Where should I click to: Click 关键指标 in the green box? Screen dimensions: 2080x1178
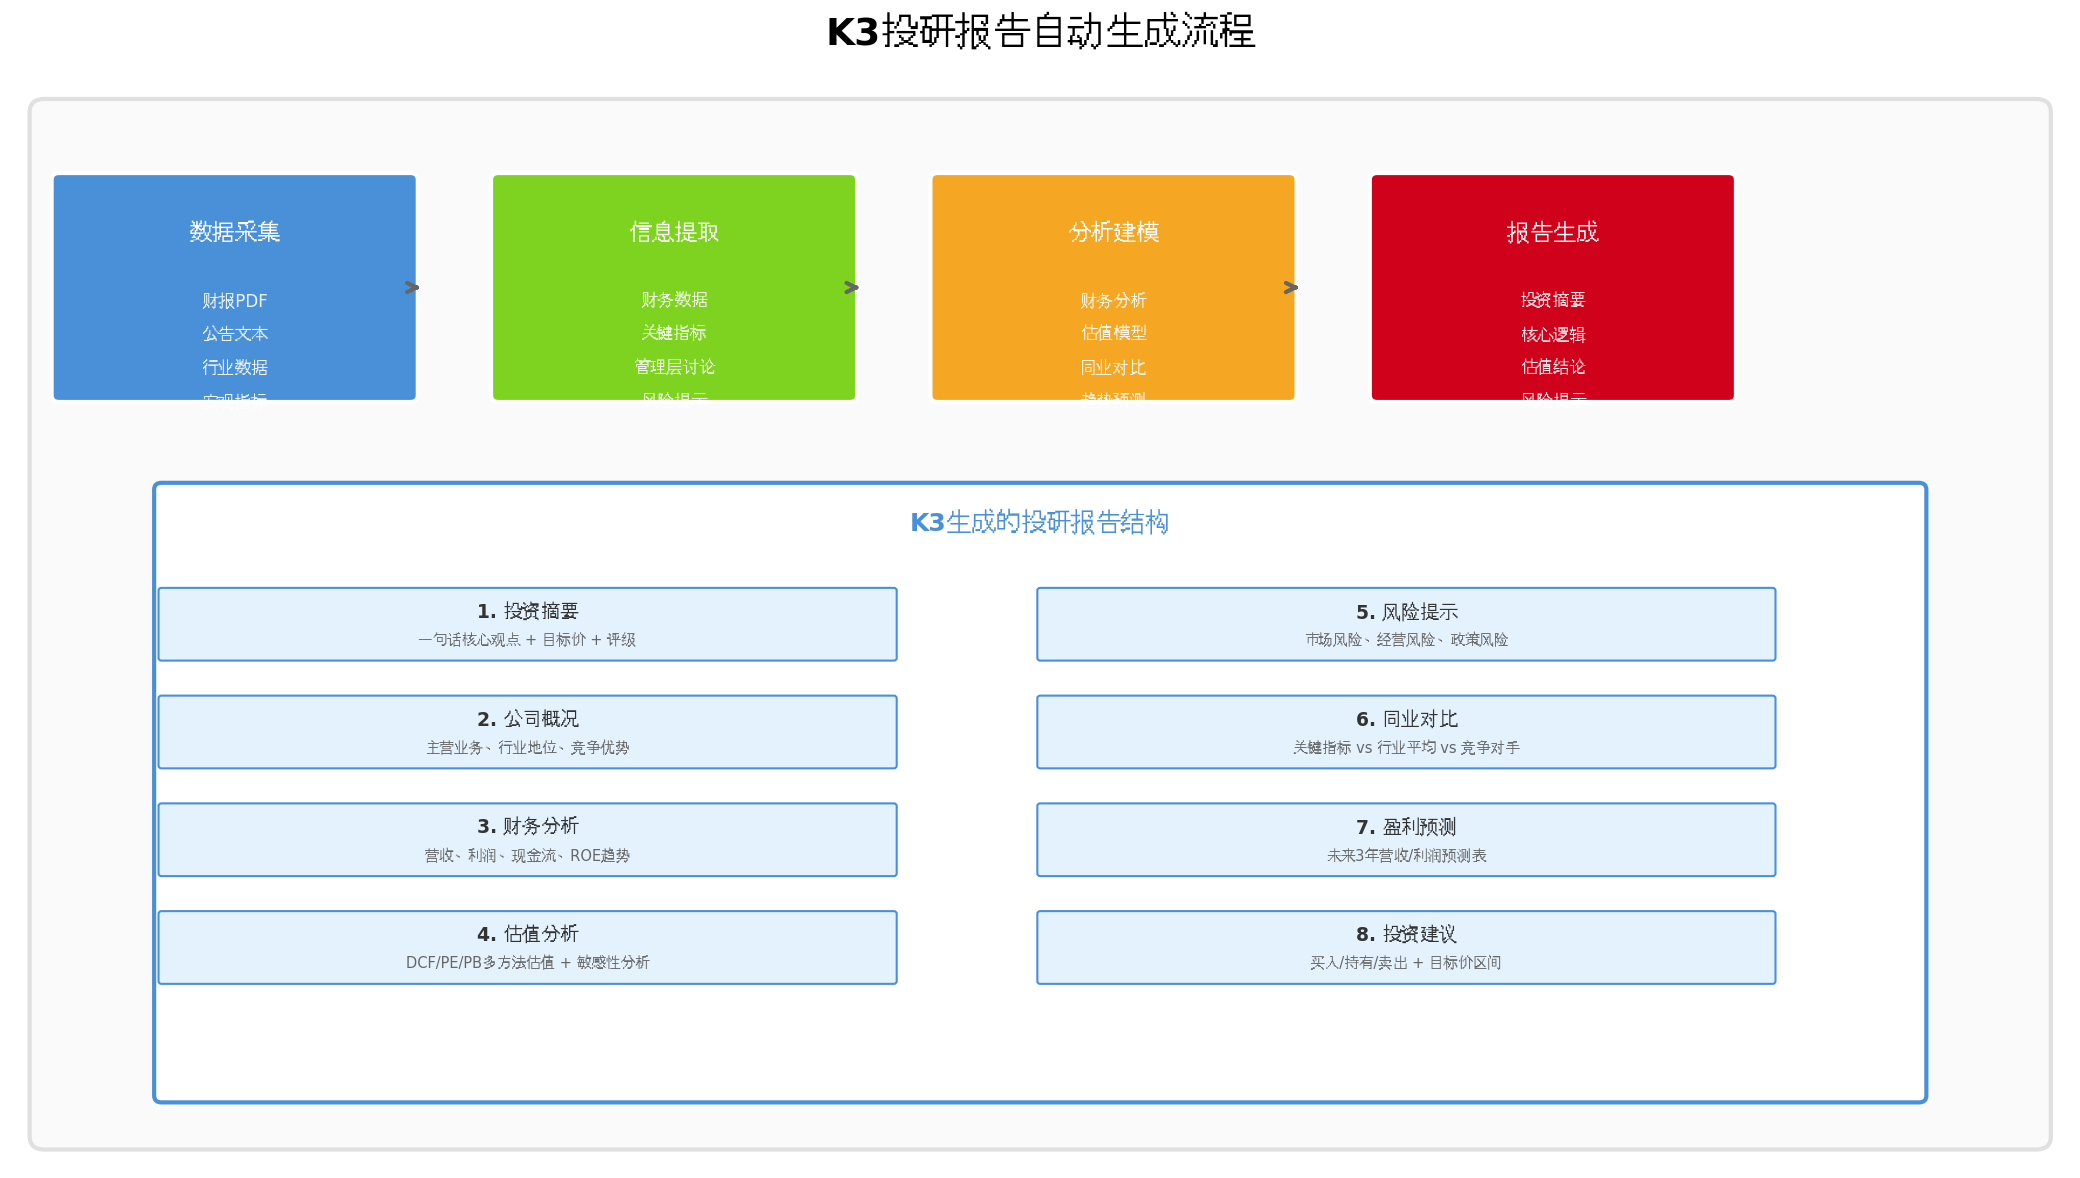pyautogui.click(x=674, y=333)
